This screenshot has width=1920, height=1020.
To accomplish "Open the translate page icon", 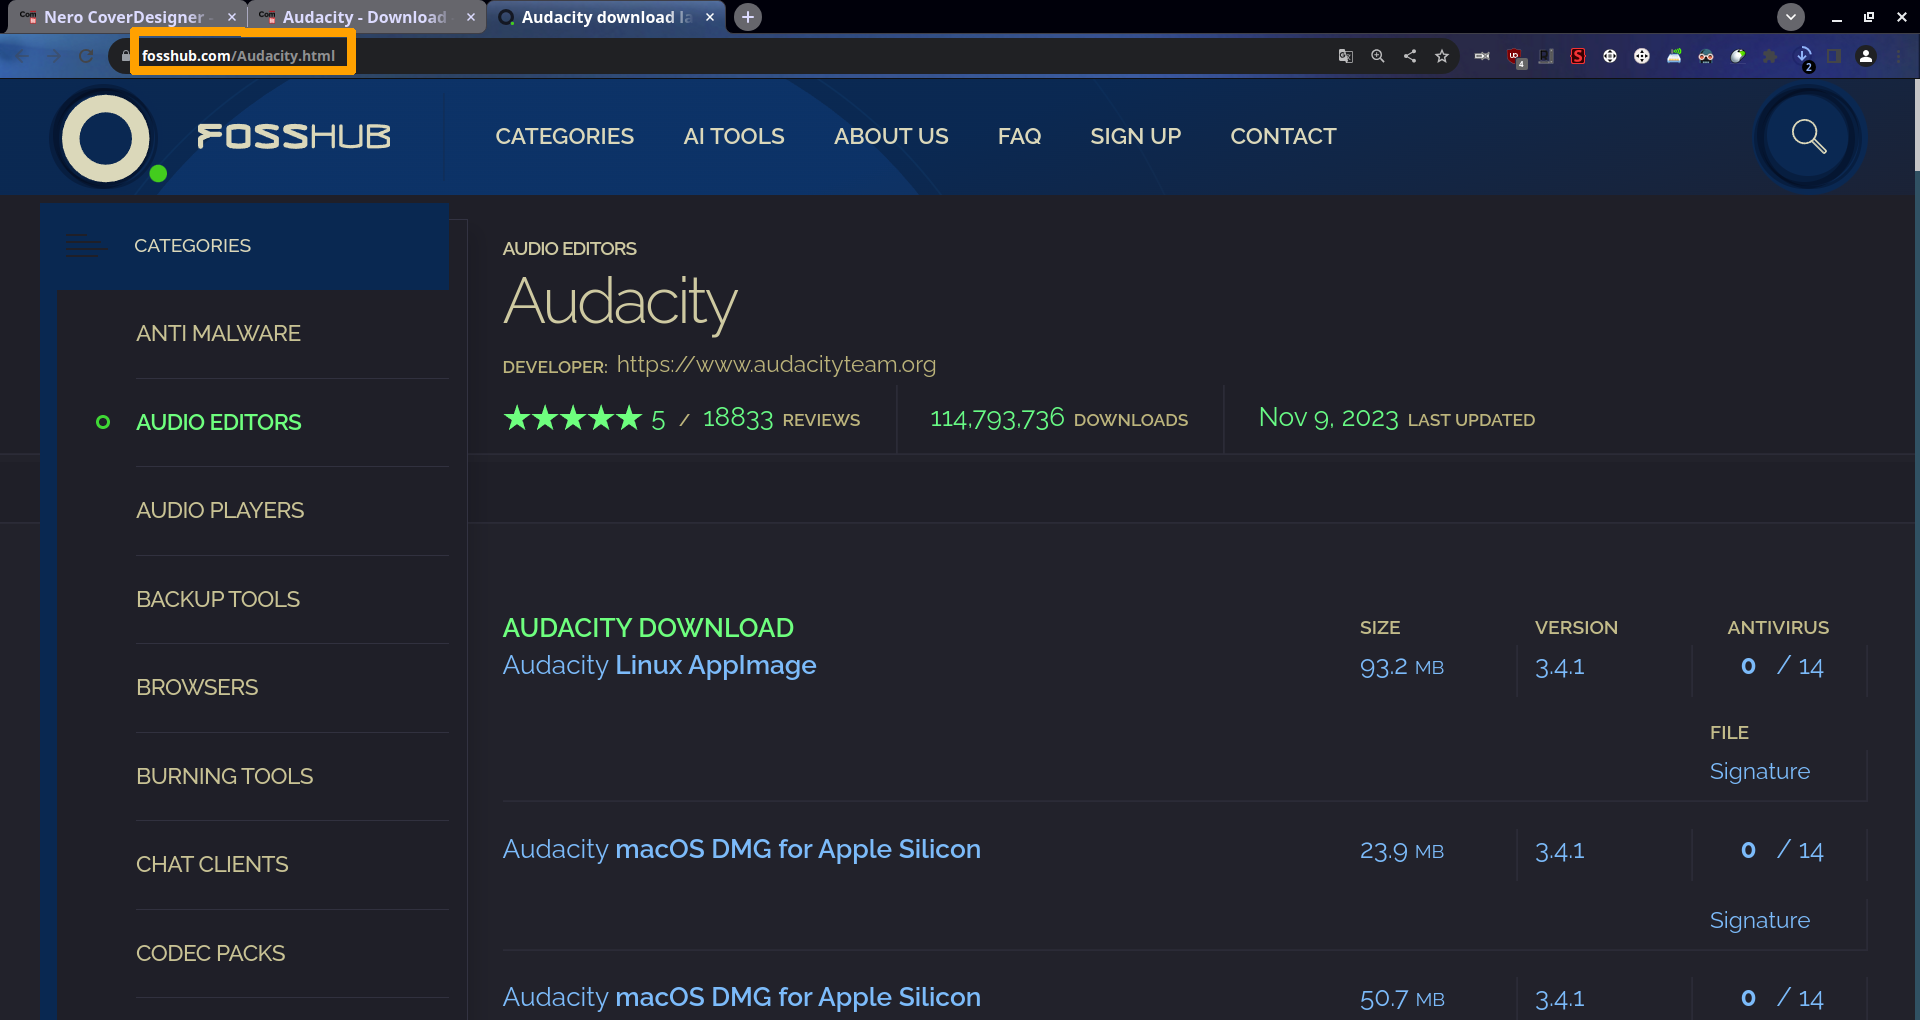I will [x=1346, y=56].
